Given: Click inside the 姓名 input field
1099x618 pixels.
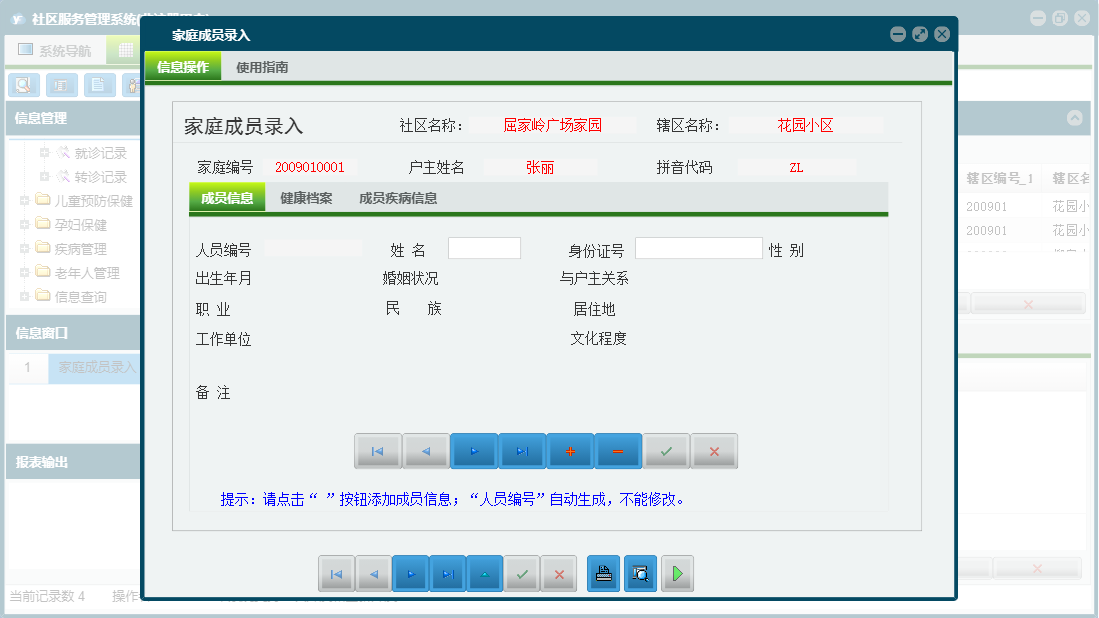Looking at the screenshot, I should (484, 247).
